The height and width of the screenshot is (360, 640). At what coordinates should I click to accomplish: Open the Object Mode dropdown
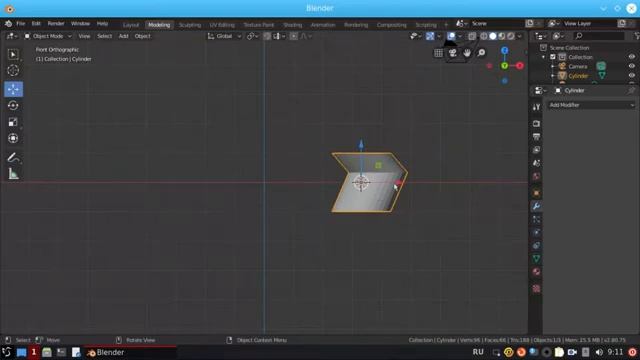(x=48, y=36)
